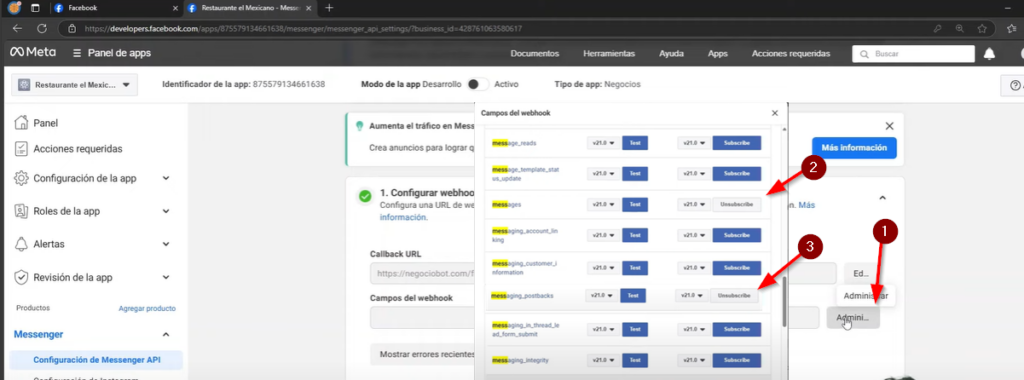Collapse the Configurar webhooks step chevron
This screenshot has width=1024, height=380.
882,197
